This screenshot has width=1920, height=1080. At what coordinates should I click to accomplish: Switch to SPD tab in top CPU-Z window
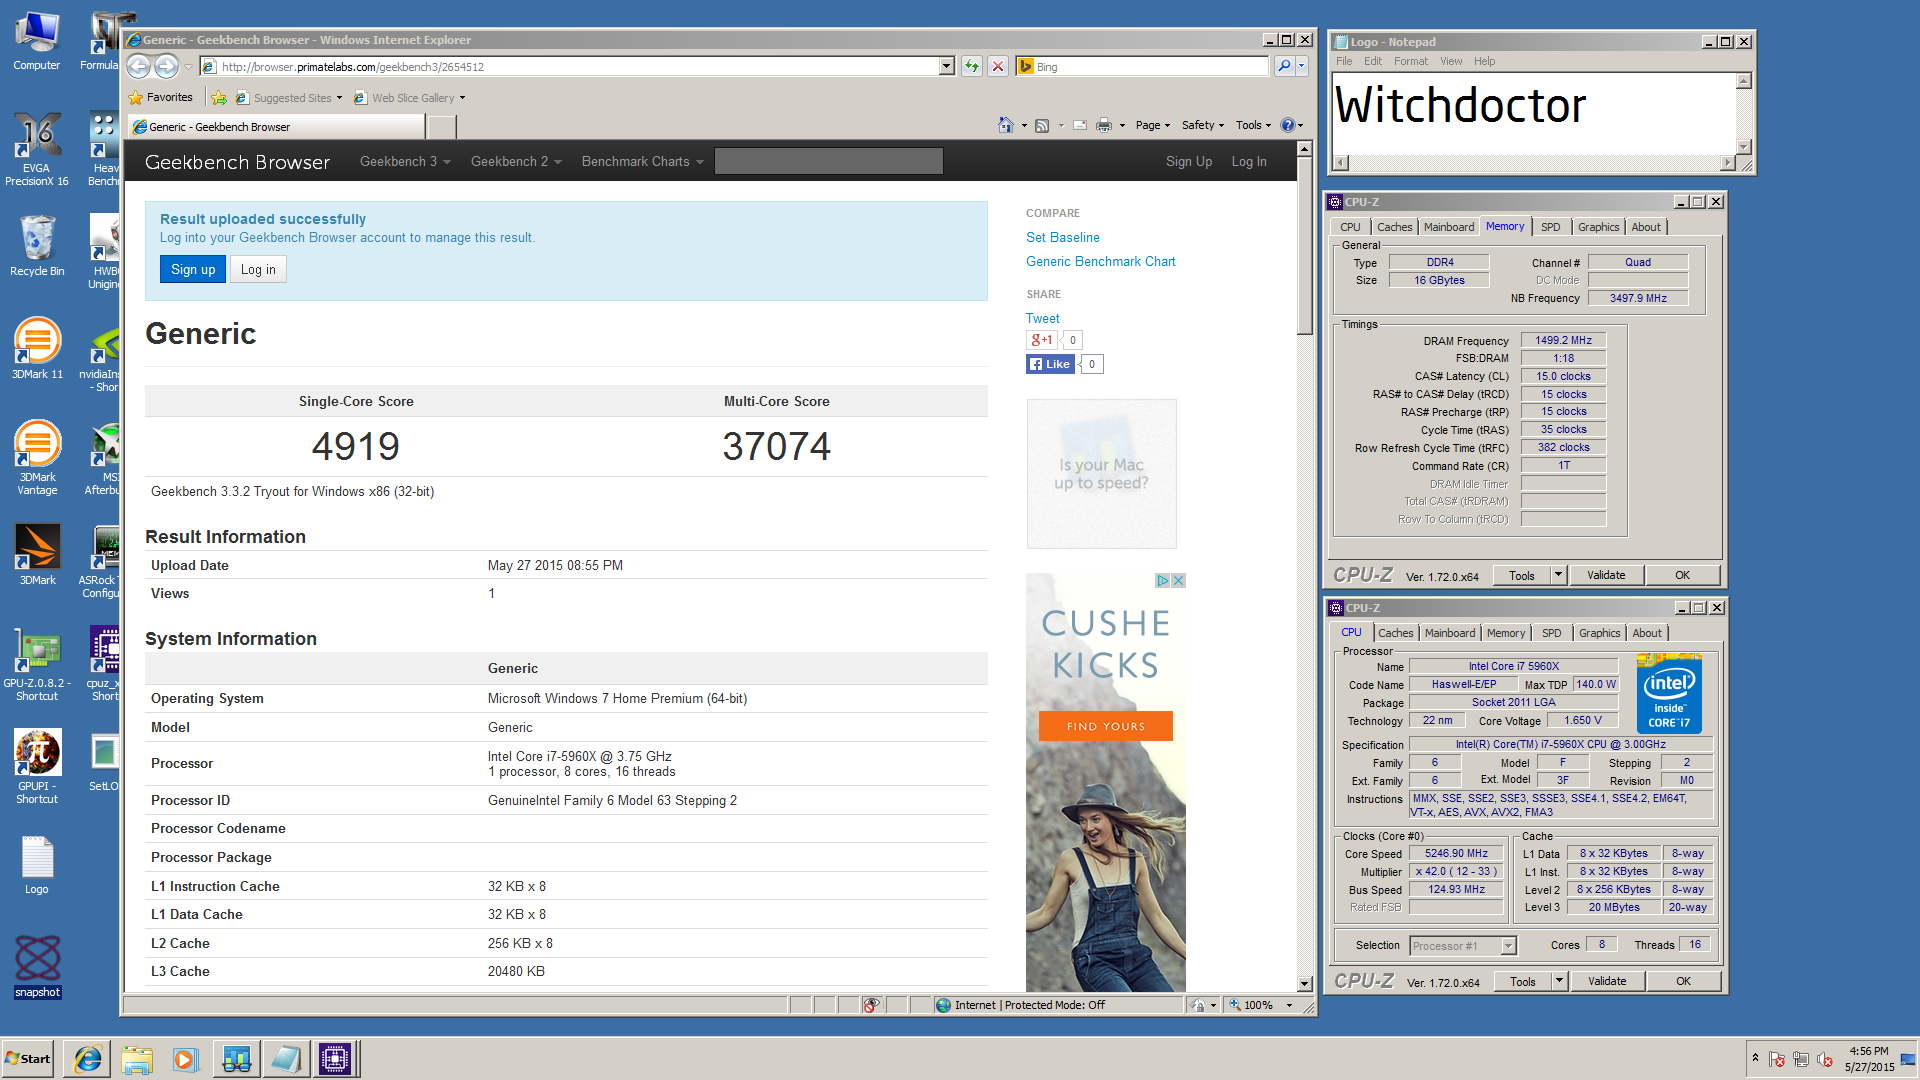[x=1550, y=227]
